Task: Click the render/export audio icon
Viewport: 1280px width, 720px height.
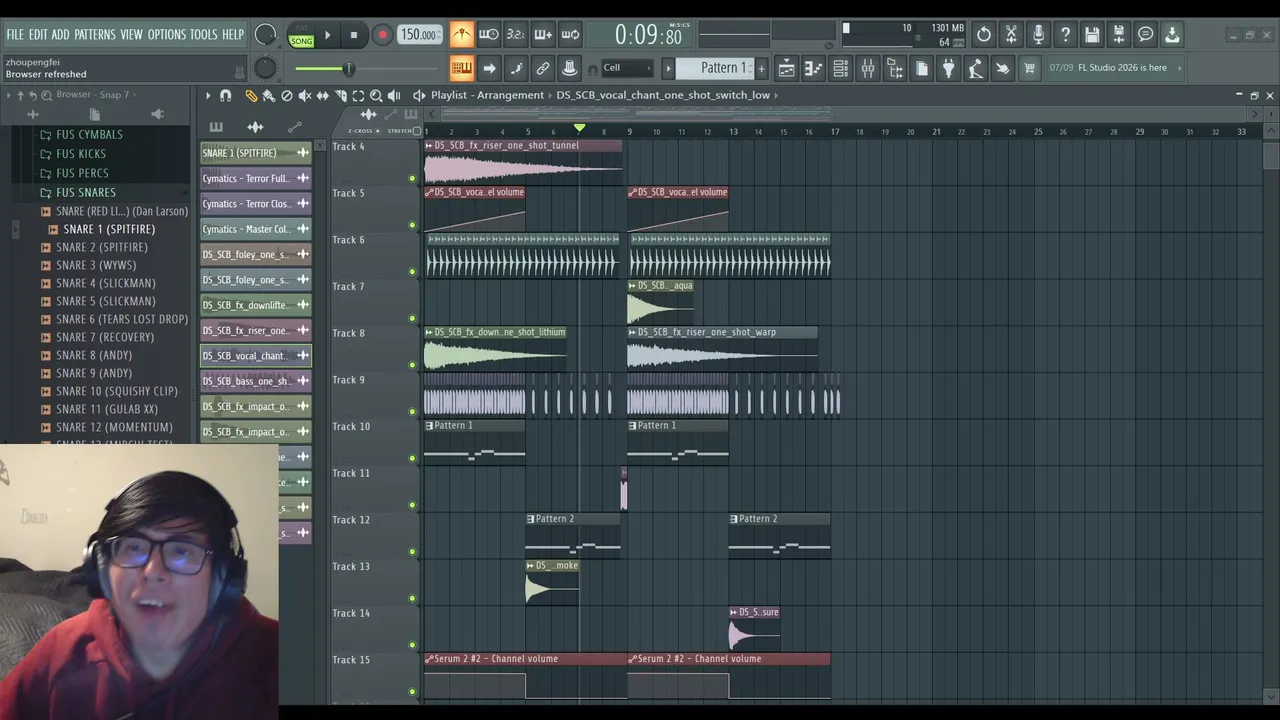Action: pyautogui.click(x=1119, y=35)
